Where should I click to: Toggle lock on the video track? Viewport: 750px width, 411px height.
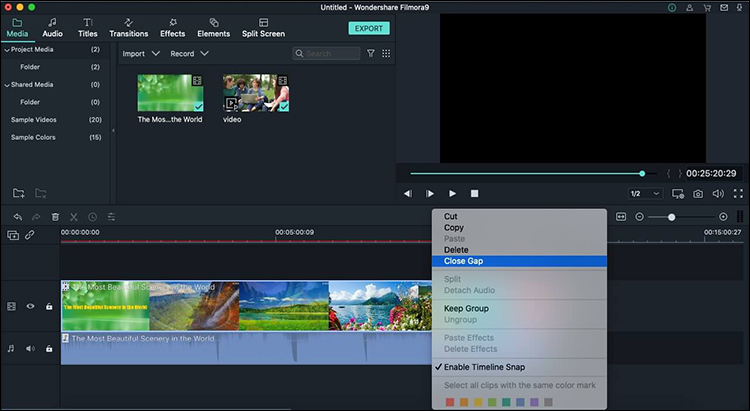[49, 306]
